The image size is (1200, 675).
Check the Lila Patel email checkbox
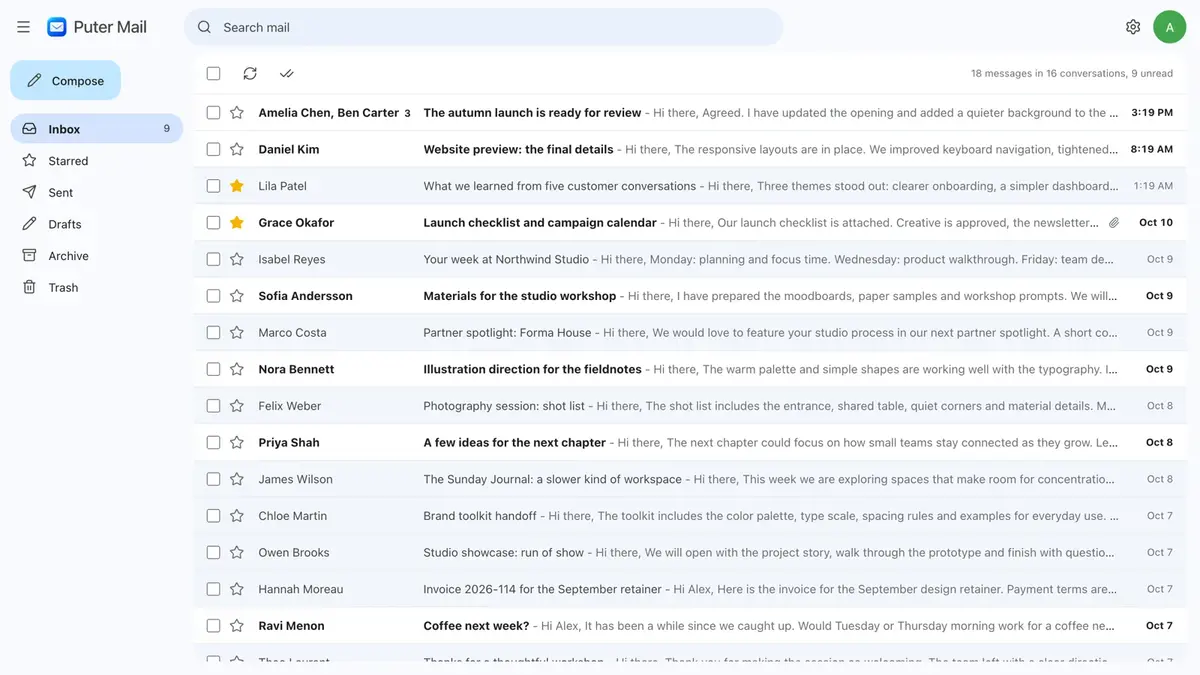click(213, 186)
